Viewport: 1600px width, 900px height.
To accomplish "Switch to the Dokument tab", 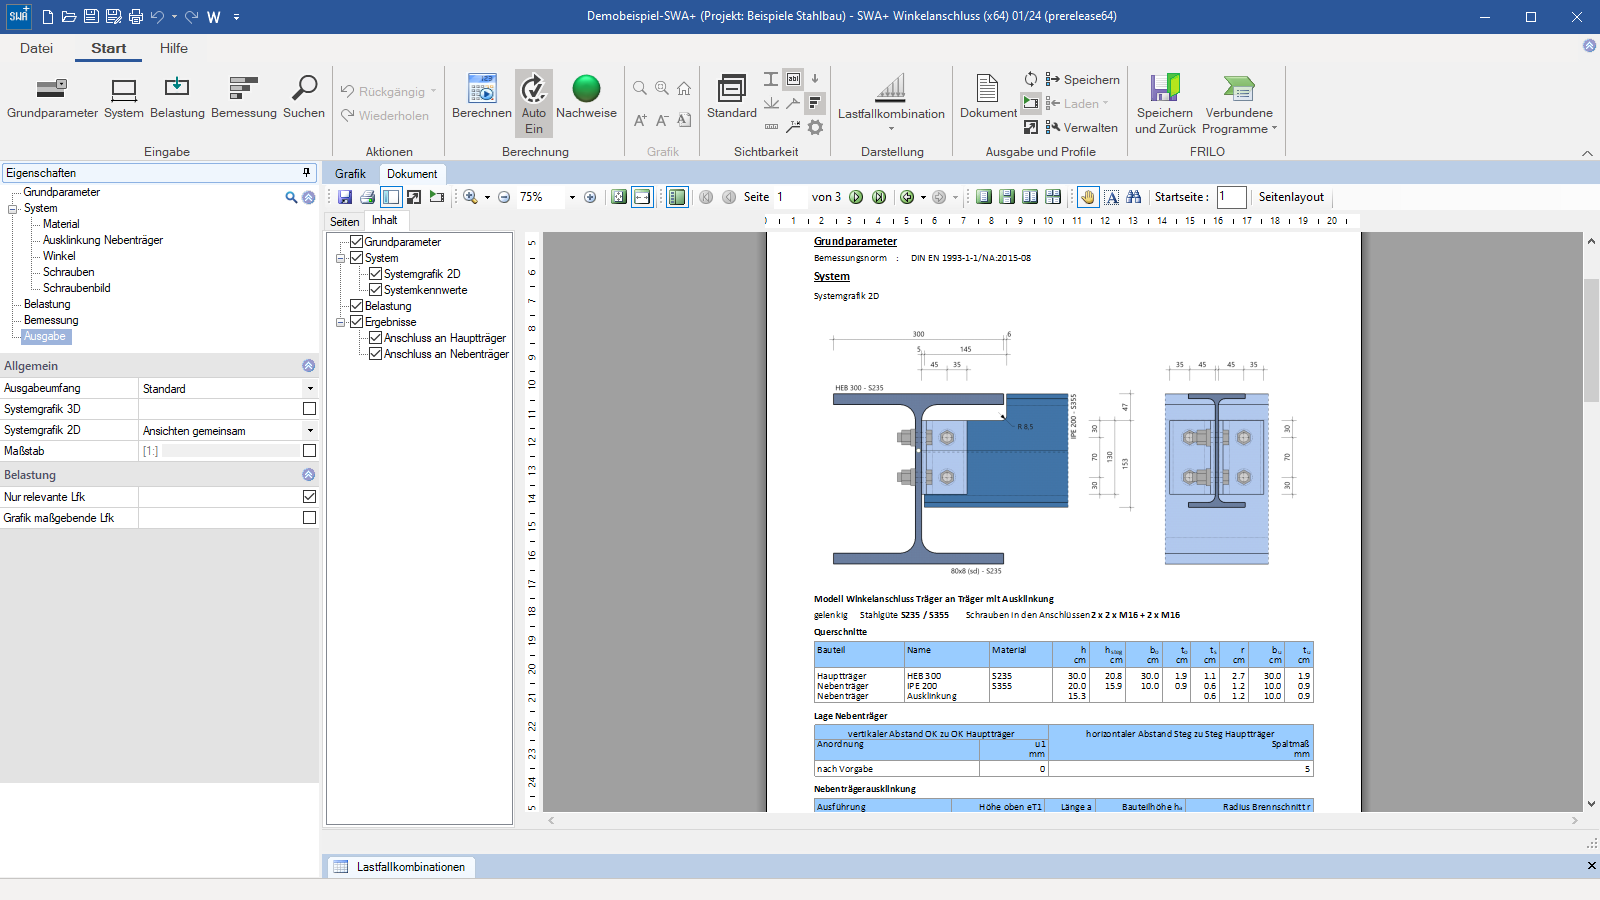I will (x=412, y=174).
